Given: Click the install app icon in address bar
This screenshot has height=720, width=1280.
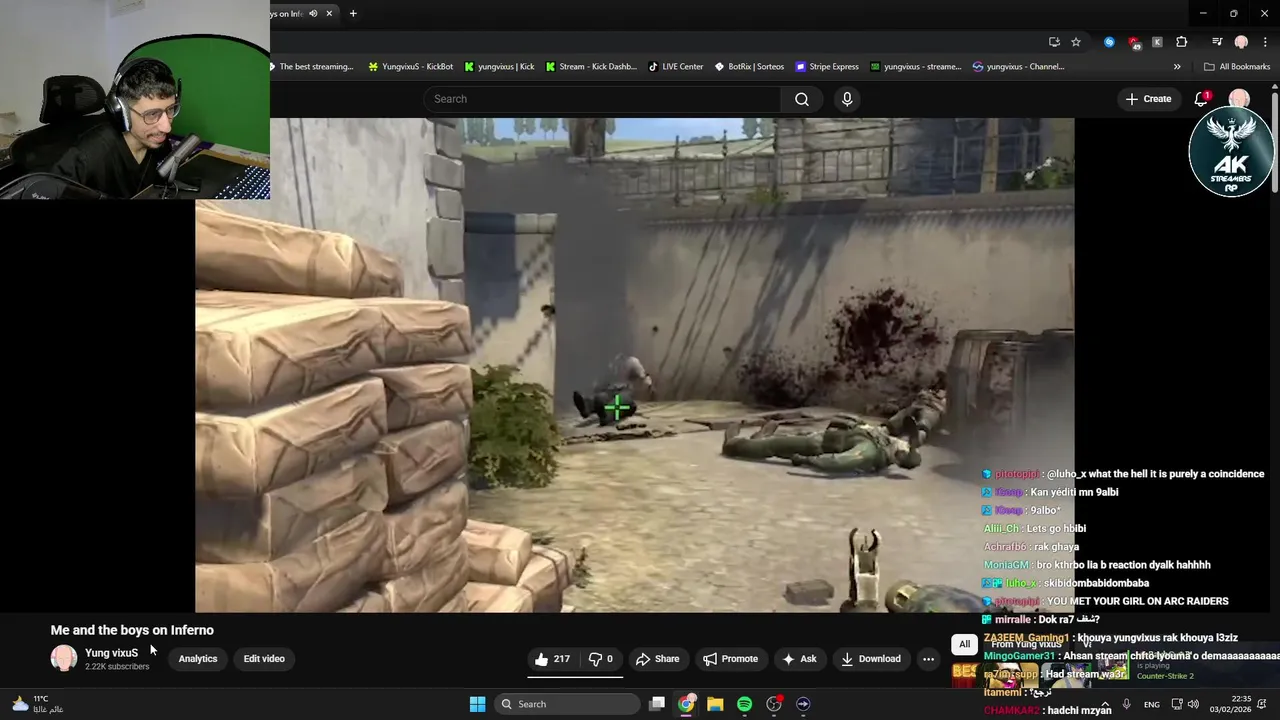Looking at the screenshot, I should (x=1054, y=42).
